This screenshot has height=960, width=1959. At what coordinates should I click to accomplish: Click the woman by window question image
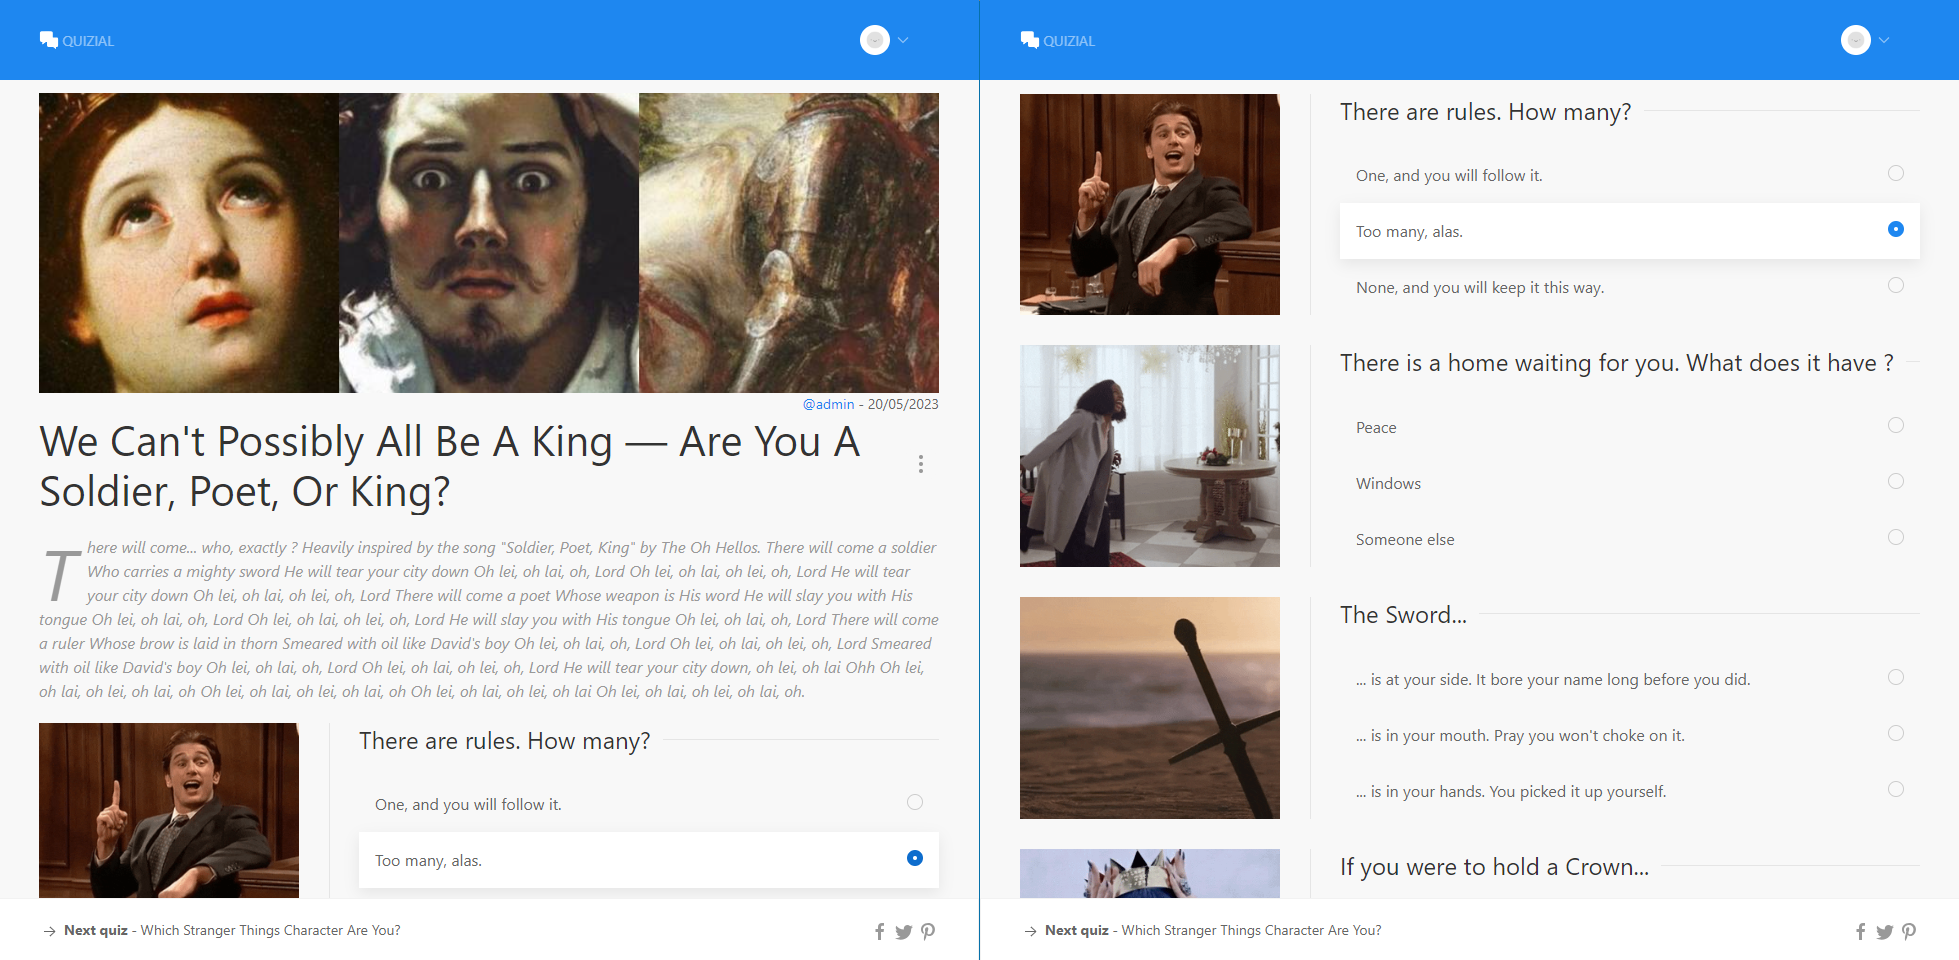1150,456
